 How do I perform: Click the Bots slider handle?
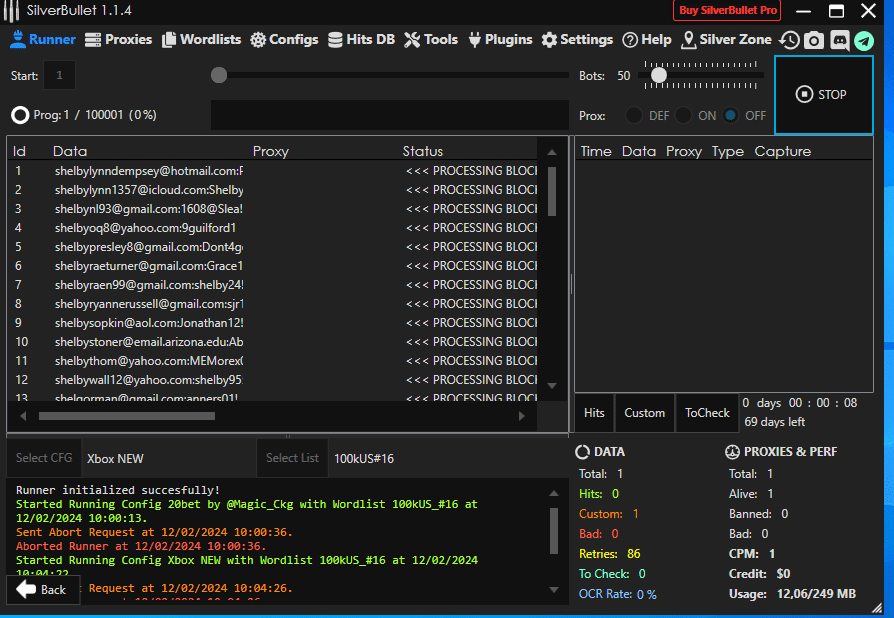pos(658,75)
